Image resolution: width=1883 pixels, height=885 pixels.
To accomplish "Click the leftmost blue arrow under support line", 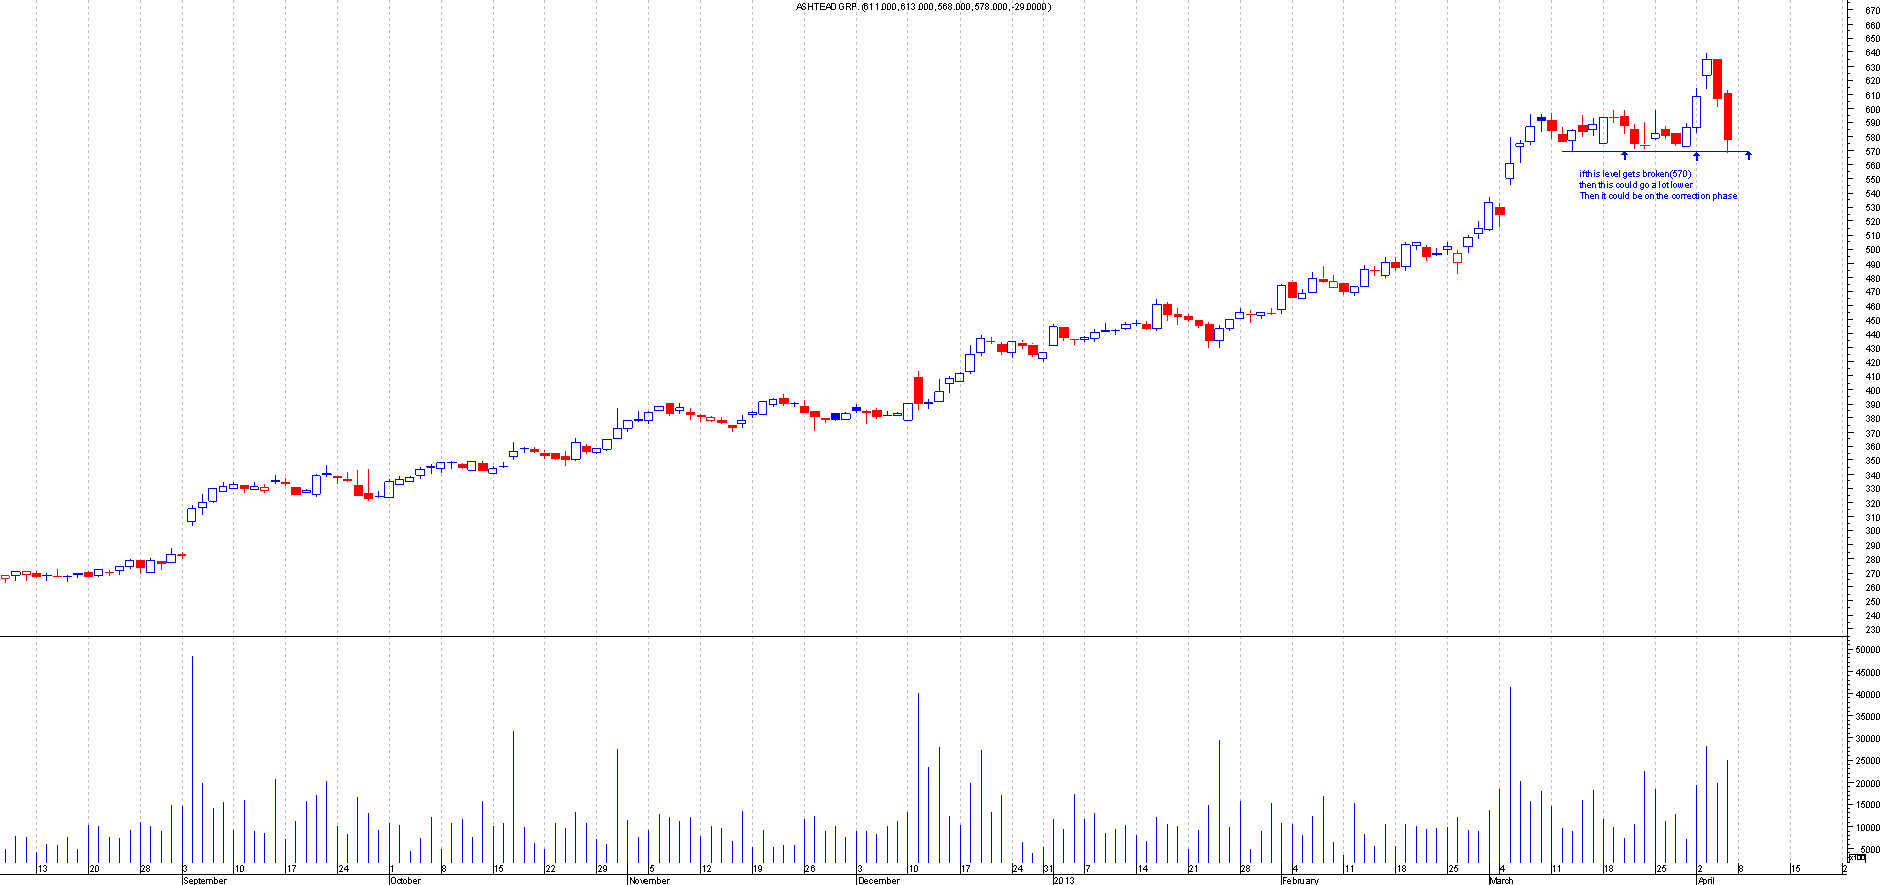I will click(1624, 156).
